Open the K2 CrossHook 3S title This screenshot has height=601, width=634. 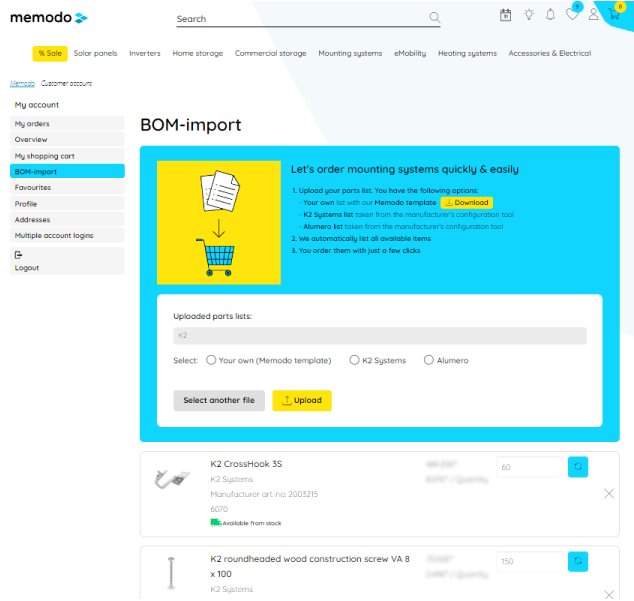[246, 463]
